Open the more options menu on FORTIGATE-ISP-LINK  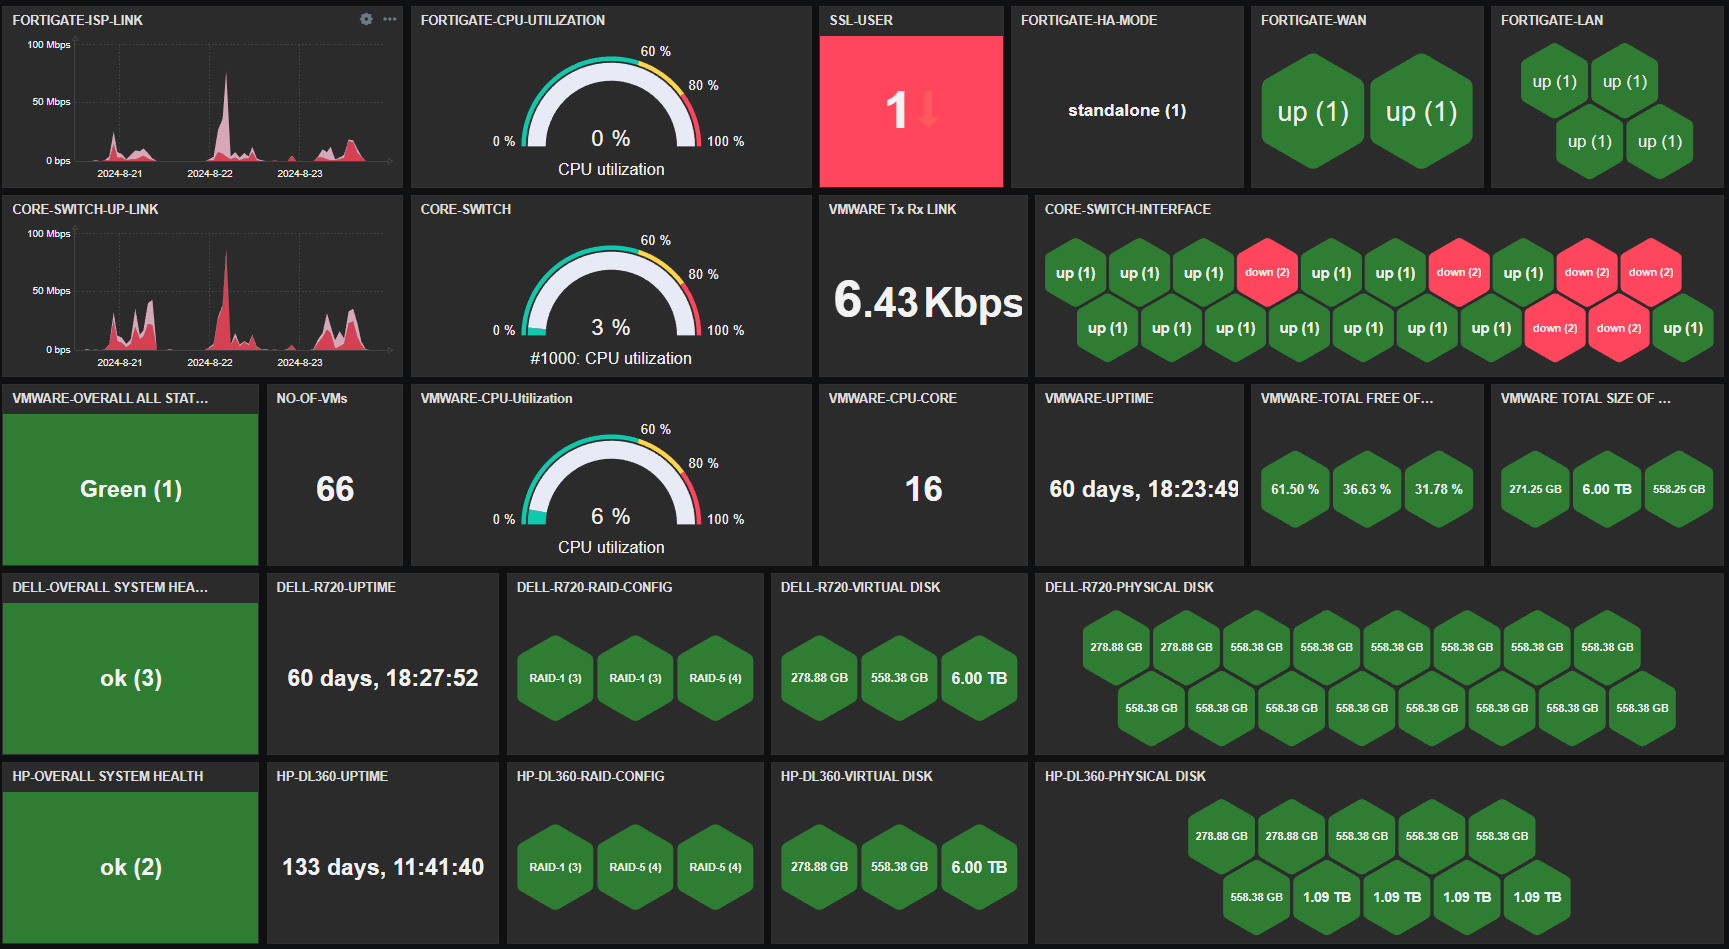389,19
